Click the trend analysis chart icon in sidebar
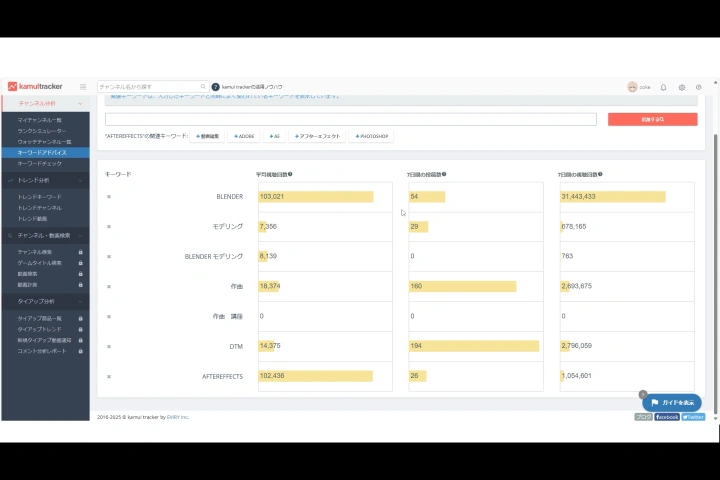This screenshot has height=480, width=720. pyautogui.click(x=10, y=181)
